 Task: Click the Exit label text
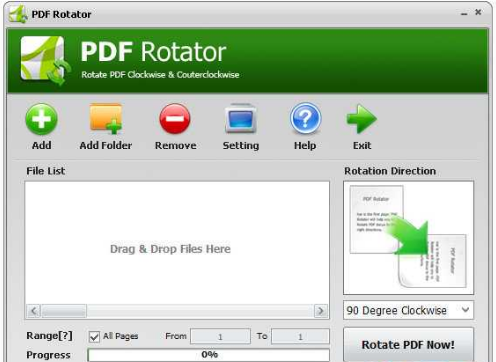tap(362, 145)
